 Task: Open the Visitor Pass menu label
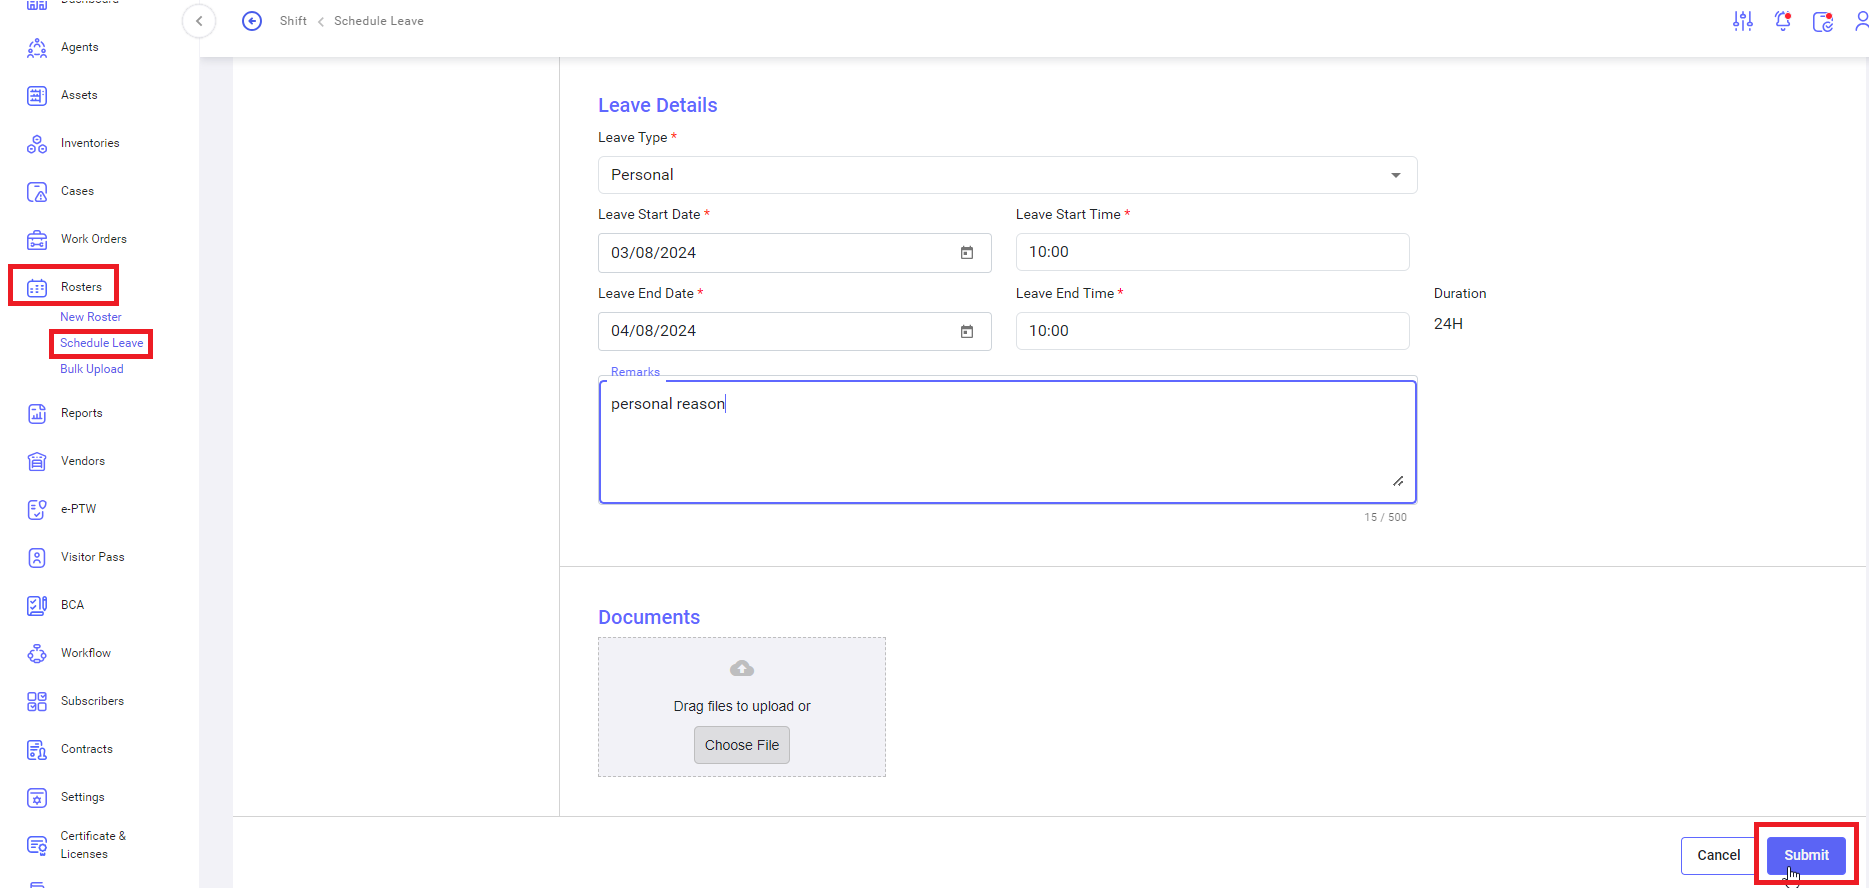[93, 557]
